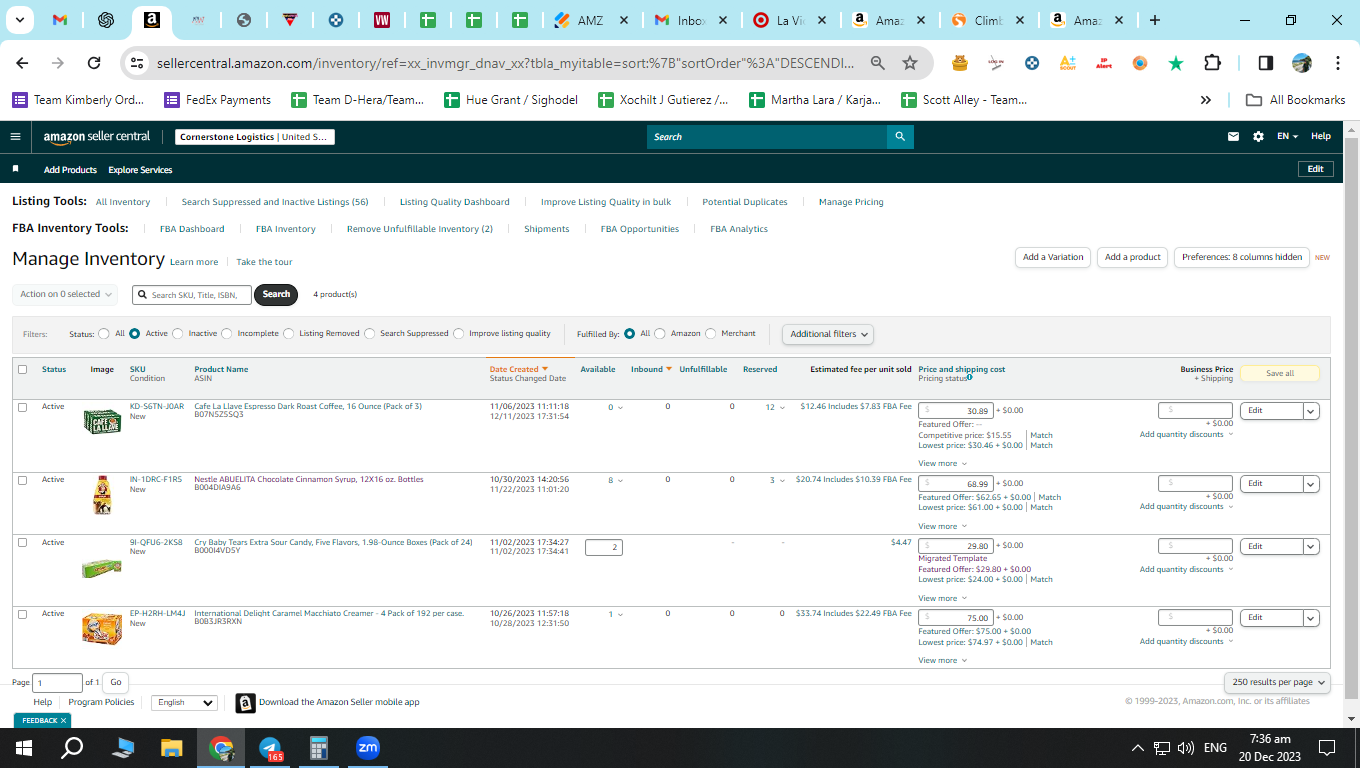Click the Cry Baby Tears available quantity field
This screenshot has width=1360, height=768.
604,547
